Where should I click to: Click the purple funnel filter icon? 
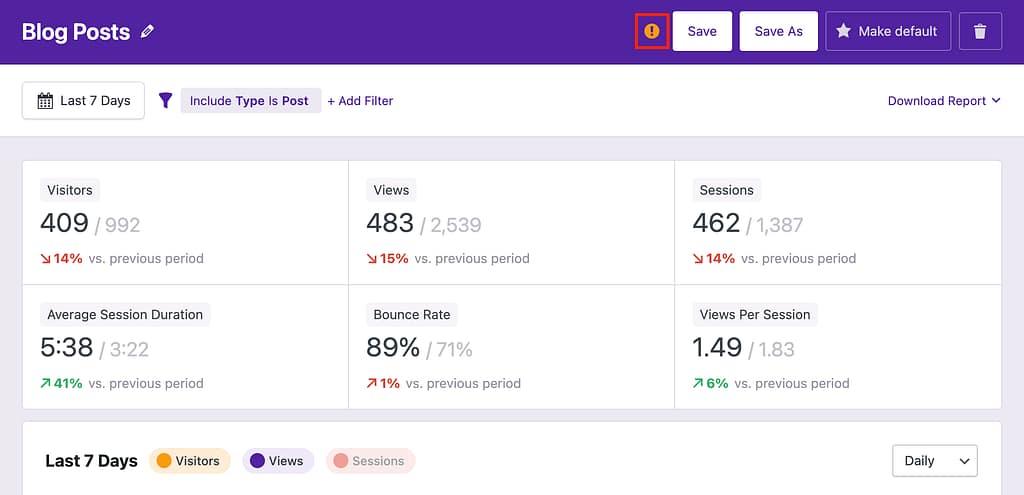coord(166,100)
